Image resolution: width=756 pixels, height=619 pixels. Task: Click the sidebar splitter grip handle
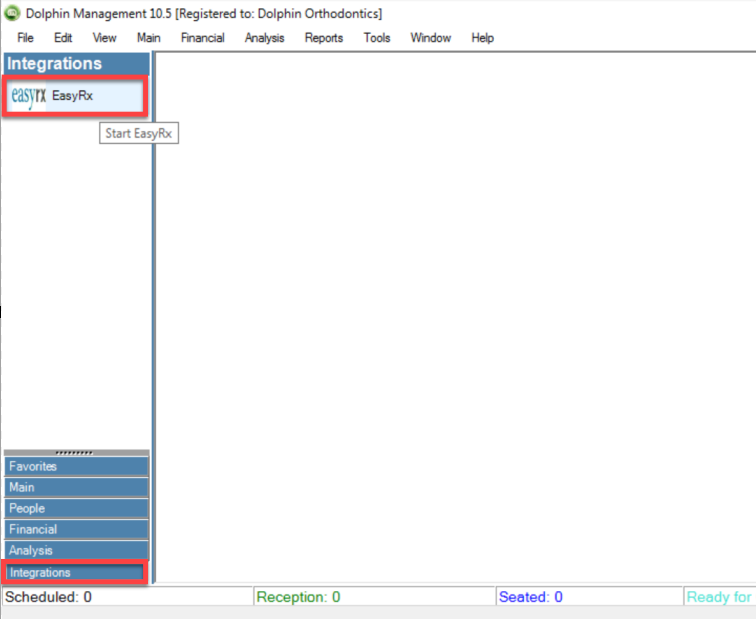click(x=74, y=453)
